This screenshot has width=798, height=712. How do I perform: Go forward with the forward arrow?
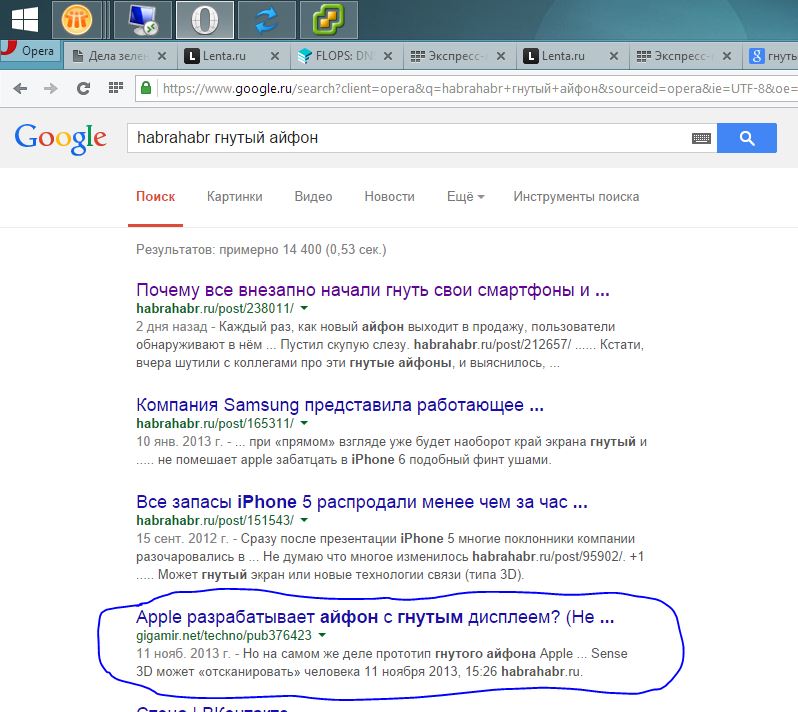tap(50, 89)
